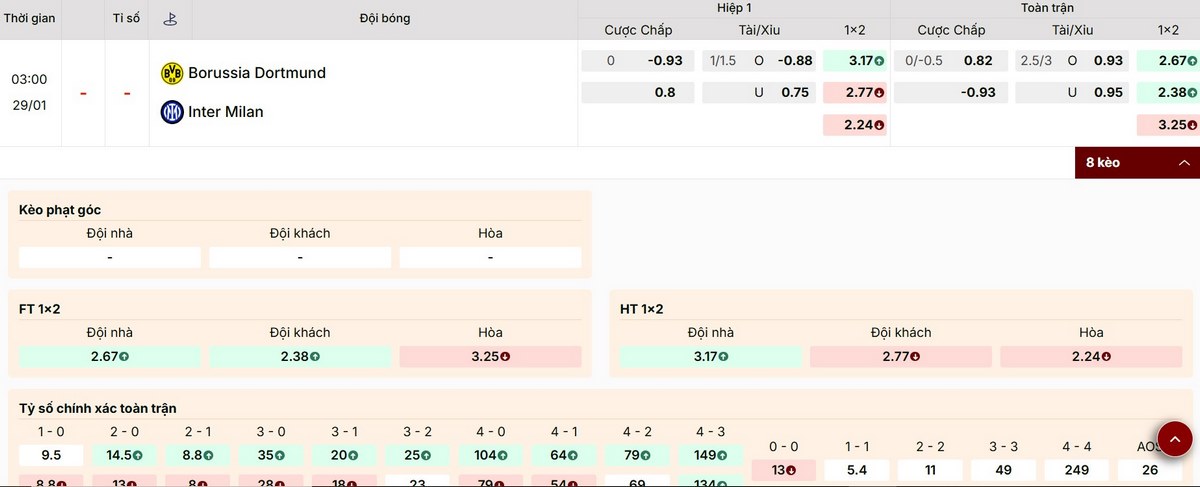Screen dimensions: 1200x487
Task: Pick Hòa odds 3.25 in FT 1×2 panel
Action: (490, 357)
